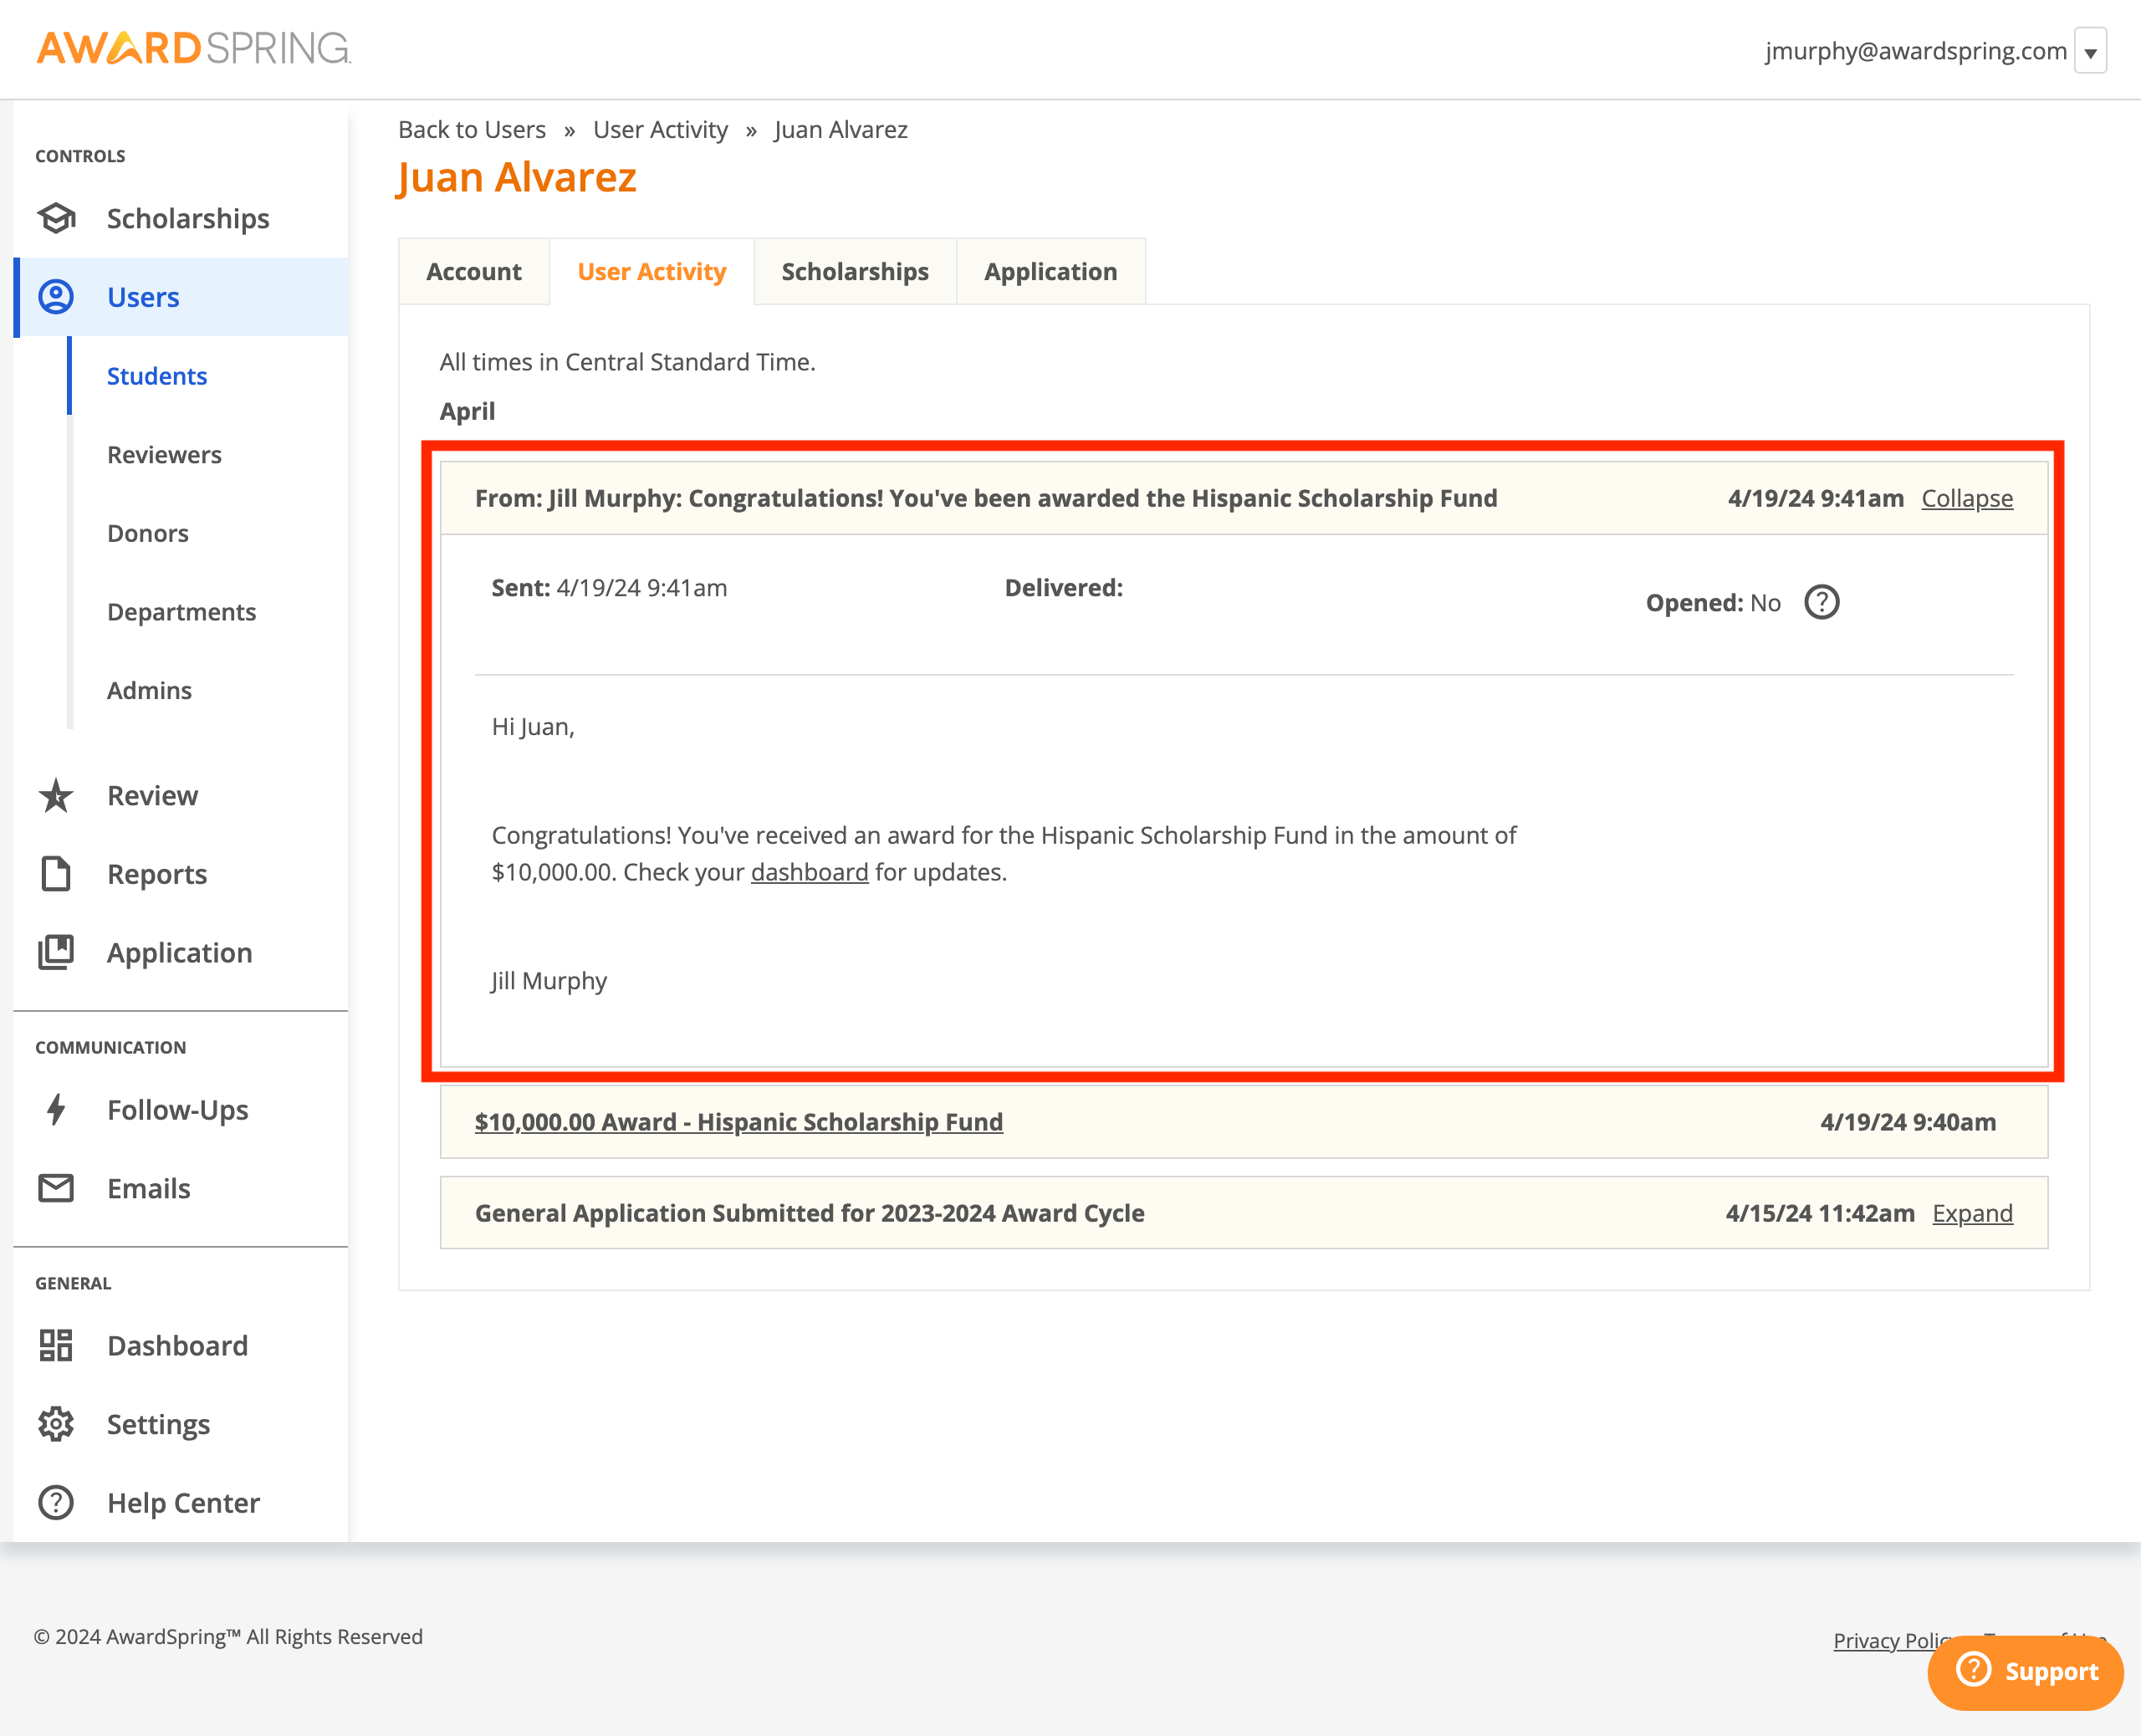Viewport: 2141px width, 1736px height.
Task: Open the Settings gear icon
Action: [56, 1423]
